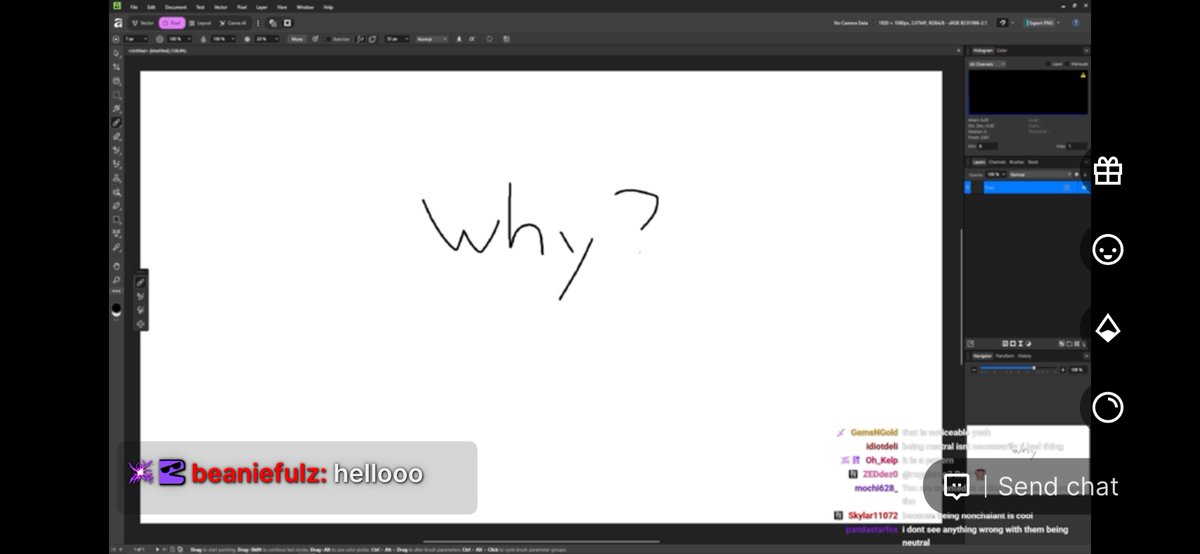Toggle the histogram Marquee checkbox
This screenshot has height=554, width=1200.
tap(1068, 64)
